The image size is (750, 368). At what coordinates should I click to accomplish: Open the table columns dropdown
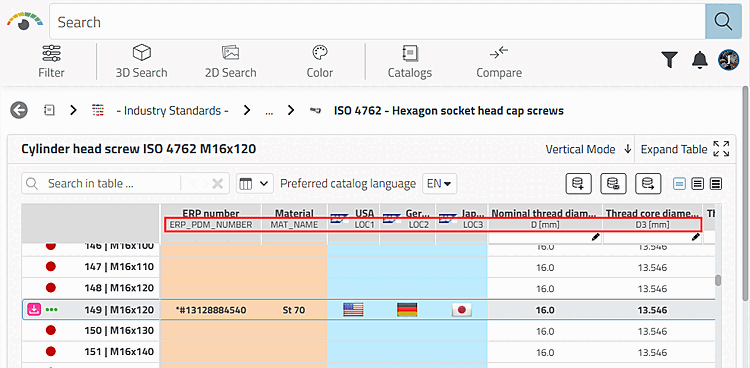pyautogui.click(x=255, y=184)
